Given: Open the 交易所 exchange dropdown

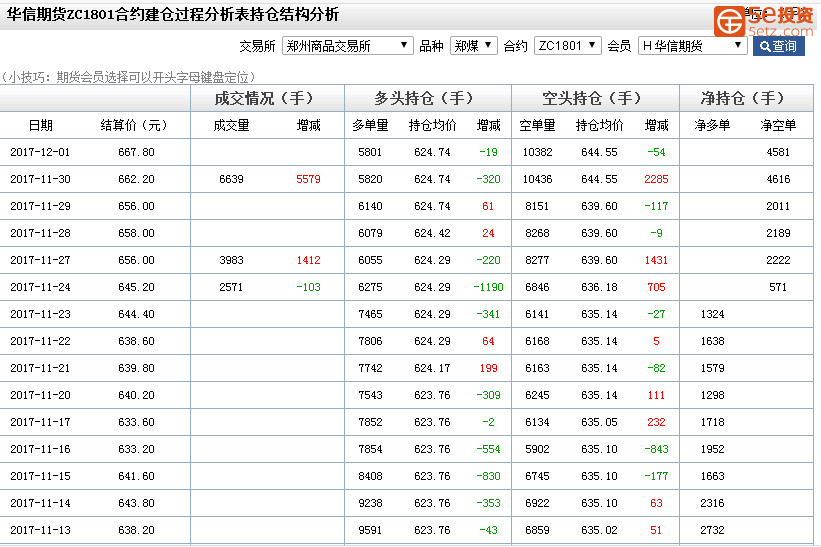Looking at the screenshot, I should pyautogui.click(x=348, y=46).
